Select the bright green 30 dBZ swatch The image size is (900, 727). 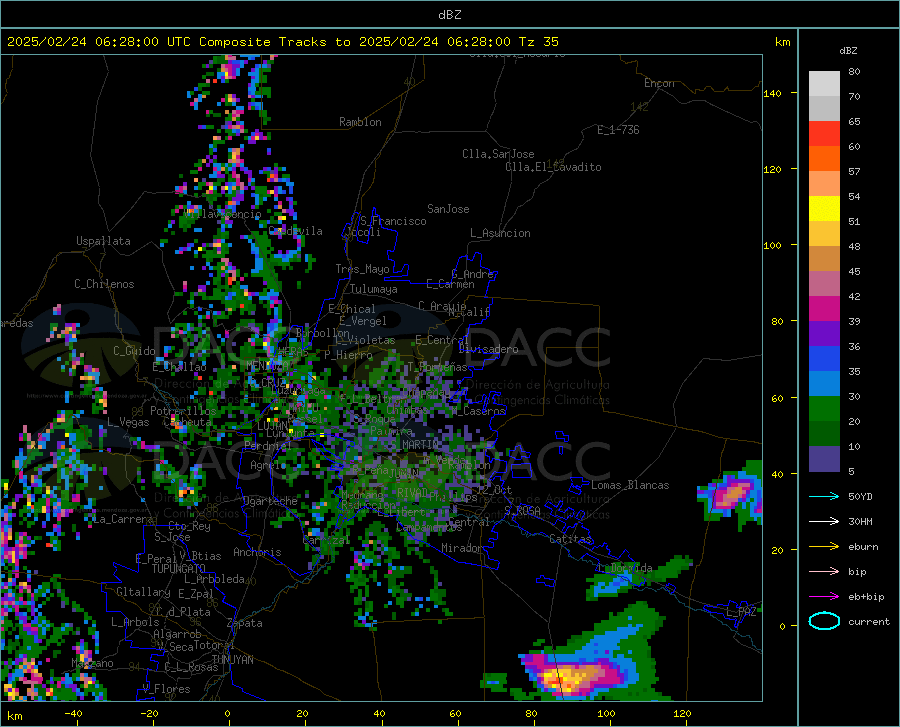point(824,409)
